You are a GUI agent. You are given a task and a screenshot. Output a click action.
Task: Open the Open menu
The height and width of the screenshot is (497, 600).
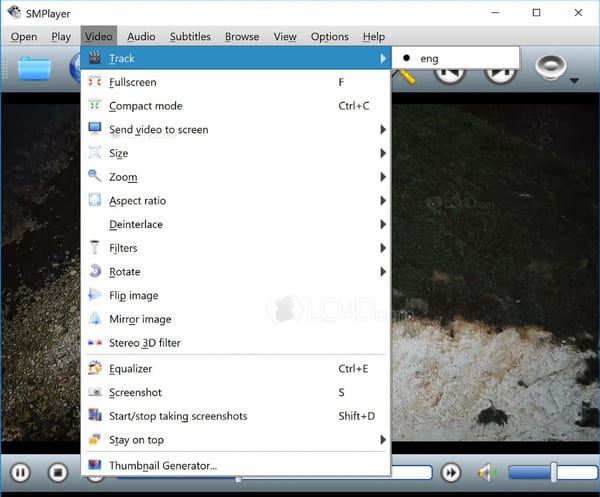[x=24, y=37]
